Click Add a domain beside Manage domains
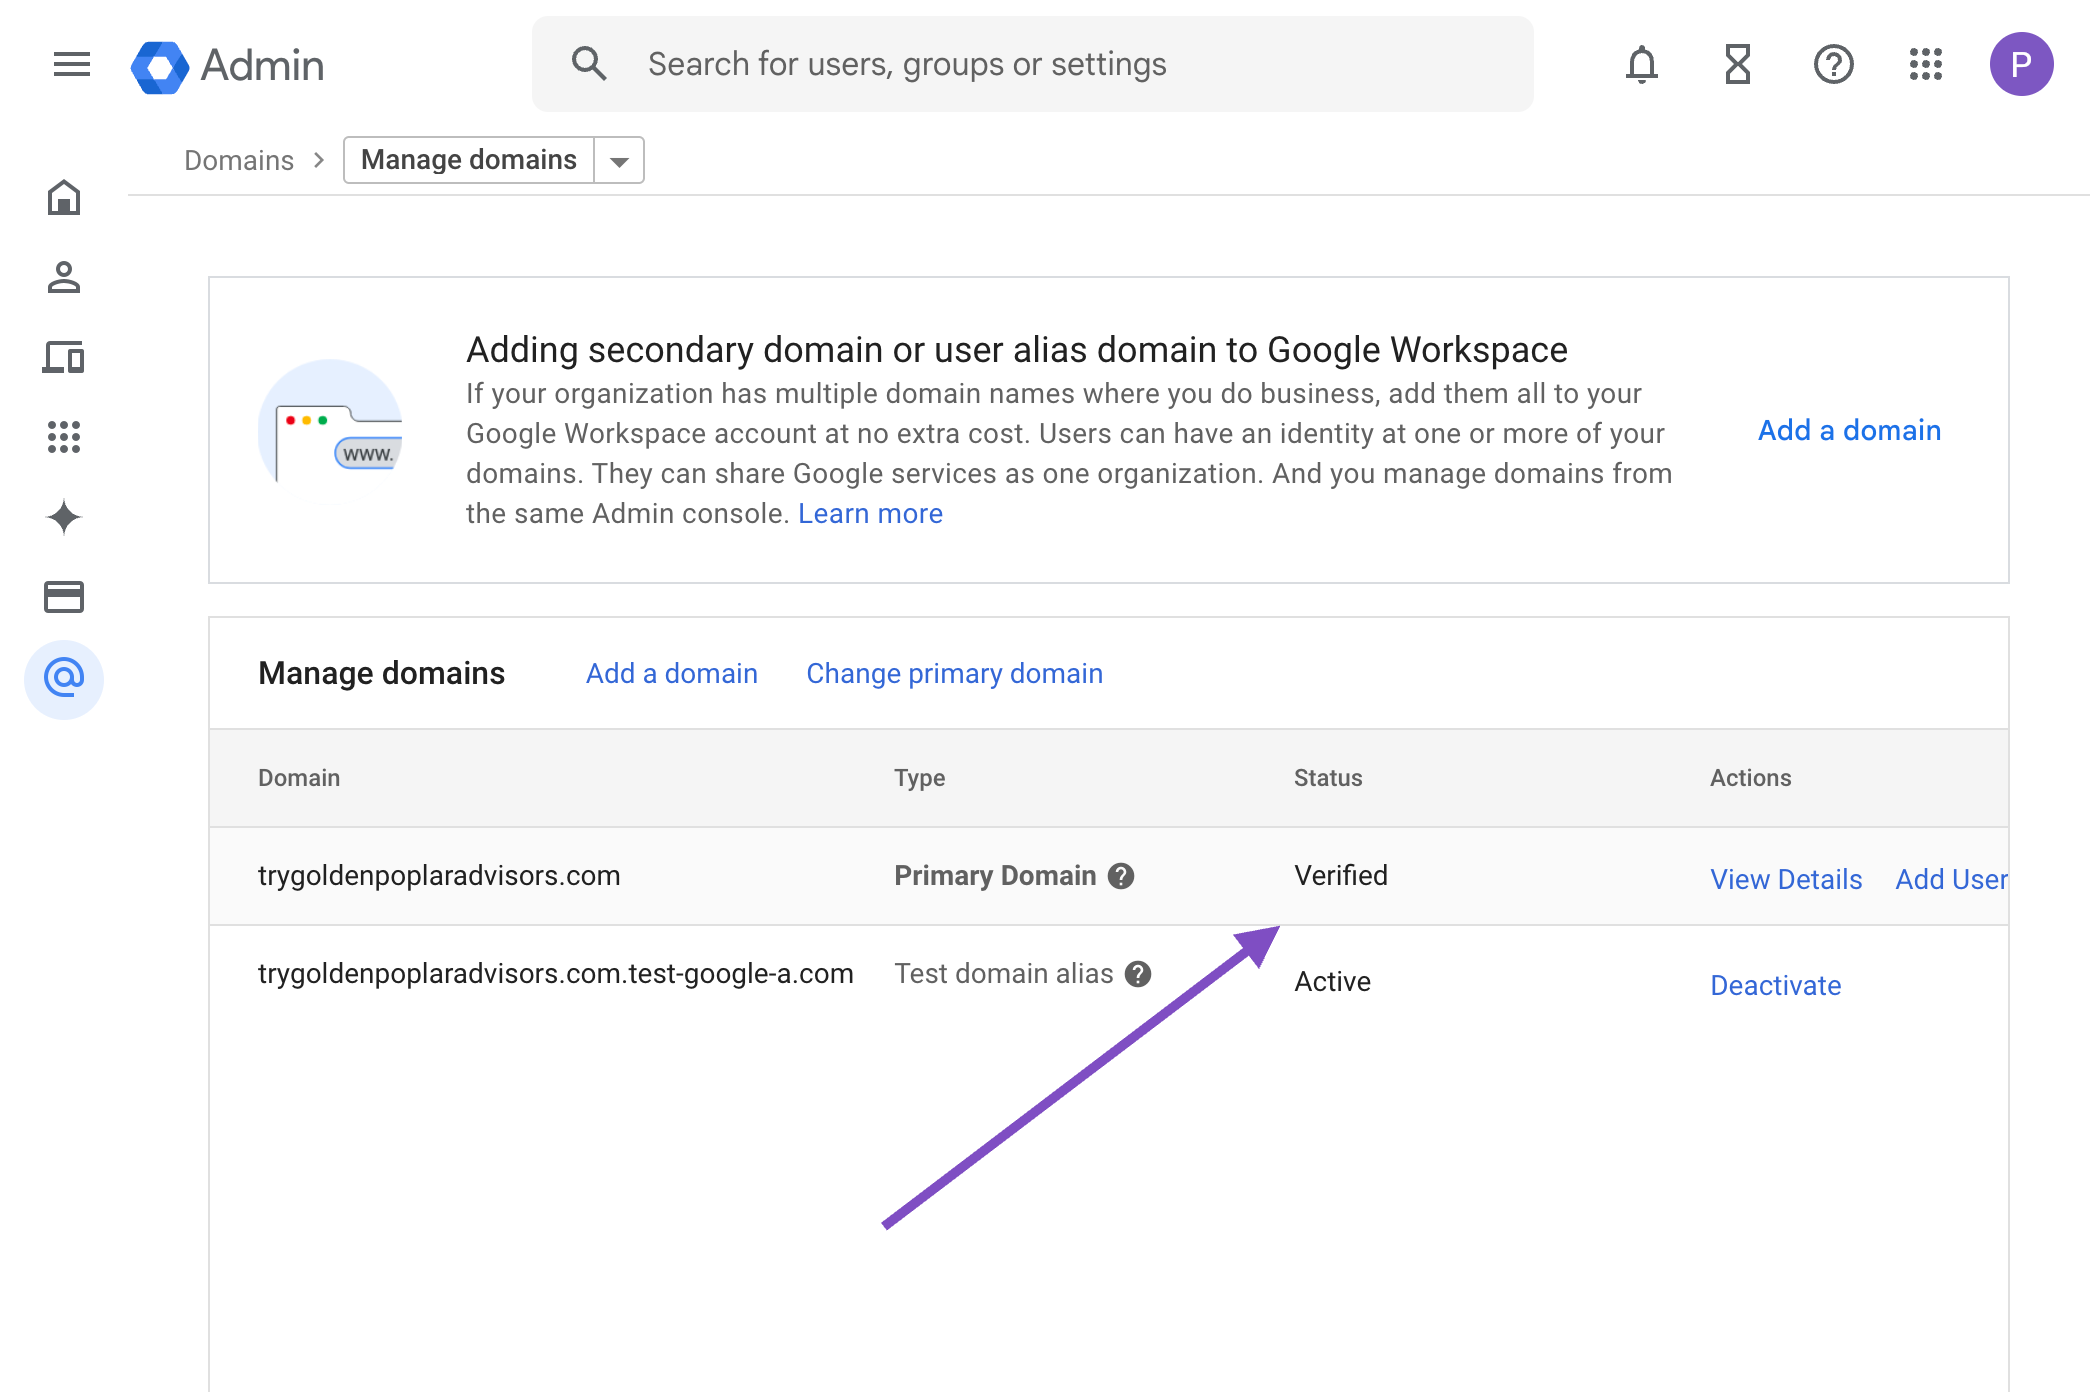 tap(672, 673)
